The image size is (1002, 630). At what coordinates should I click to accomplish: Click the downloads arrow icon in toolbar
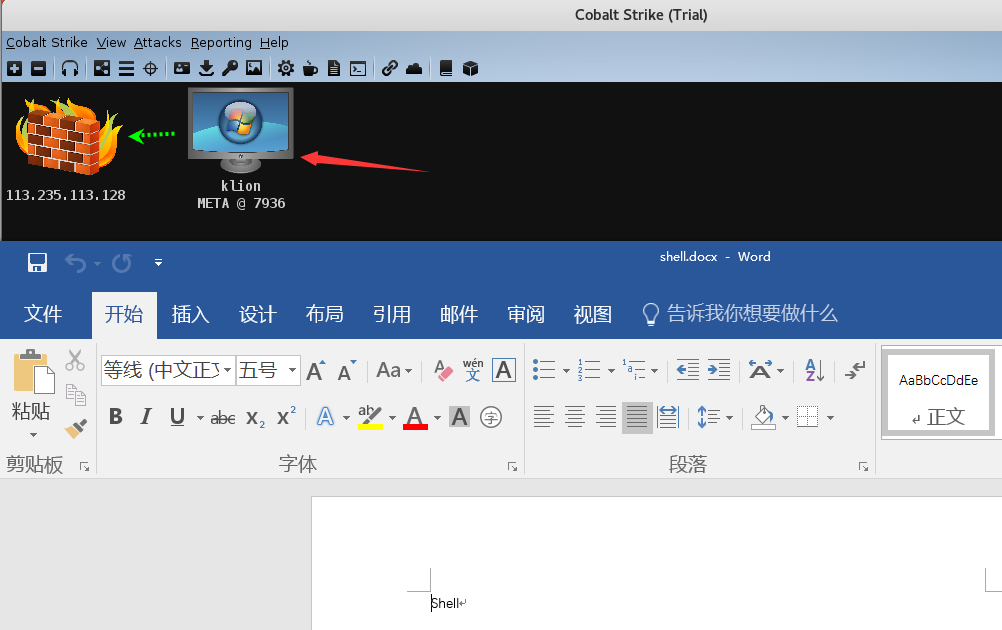206,68
